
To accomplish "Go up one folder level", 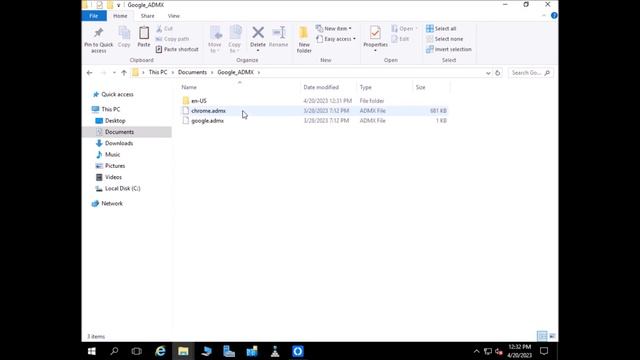I will tap(124, 73).
